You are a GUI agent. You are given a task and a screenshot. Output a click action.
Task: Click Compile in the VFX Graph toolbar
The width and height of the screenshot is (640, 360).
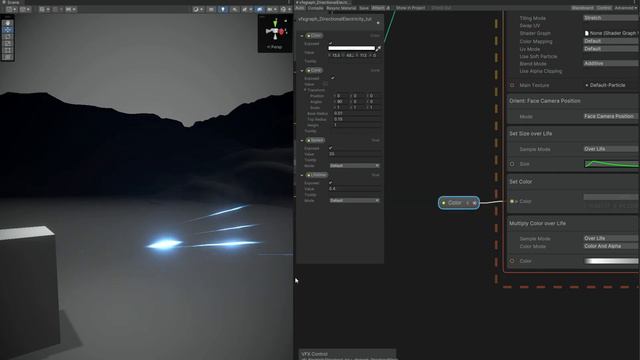point(316,8)
